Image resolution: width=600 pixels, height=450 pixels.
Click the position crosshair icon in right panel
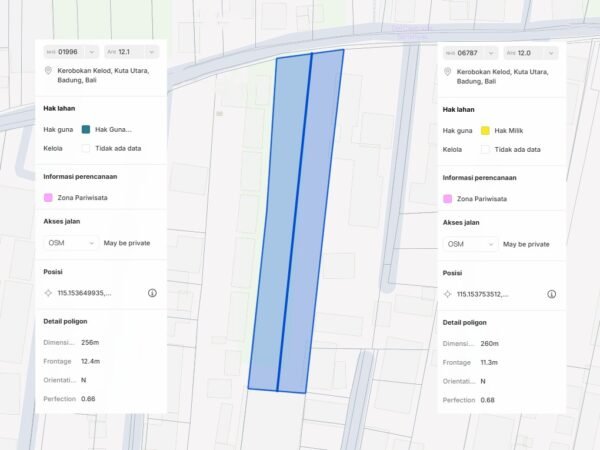pyautogui.click(x=448, y=294)
